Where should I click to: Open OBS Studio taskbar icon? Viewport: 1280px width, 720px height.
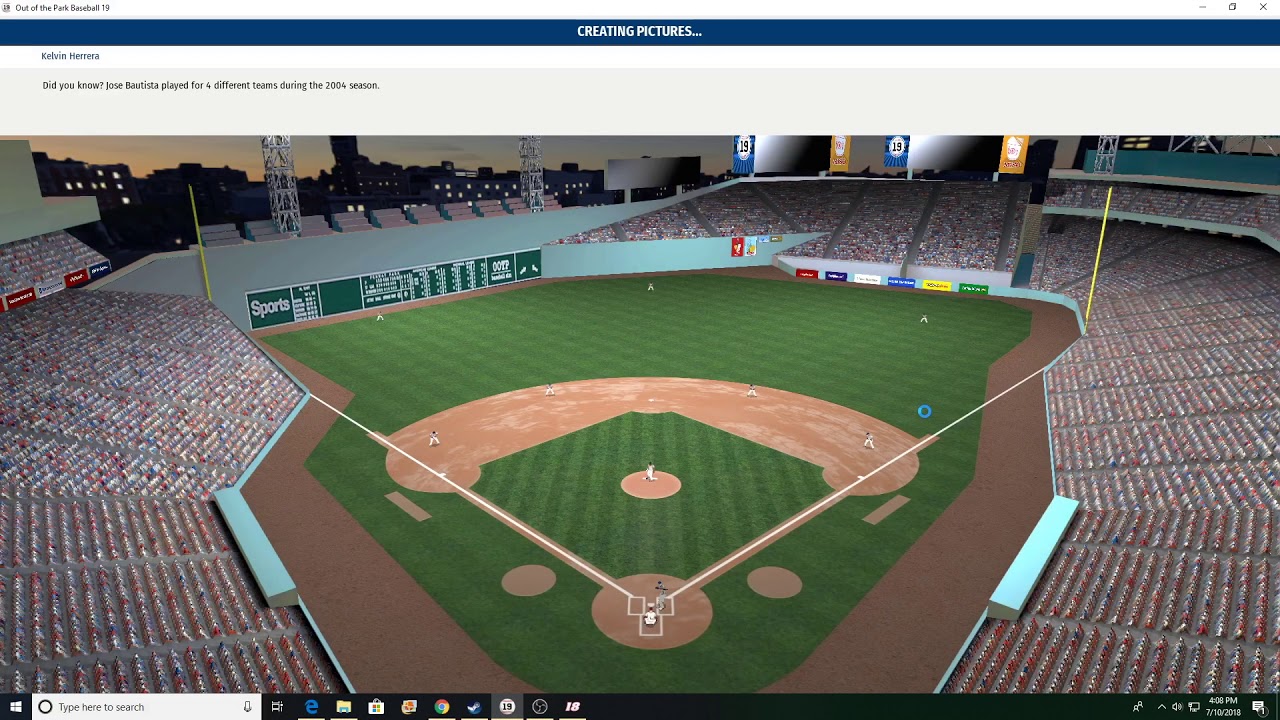point(540,707)
